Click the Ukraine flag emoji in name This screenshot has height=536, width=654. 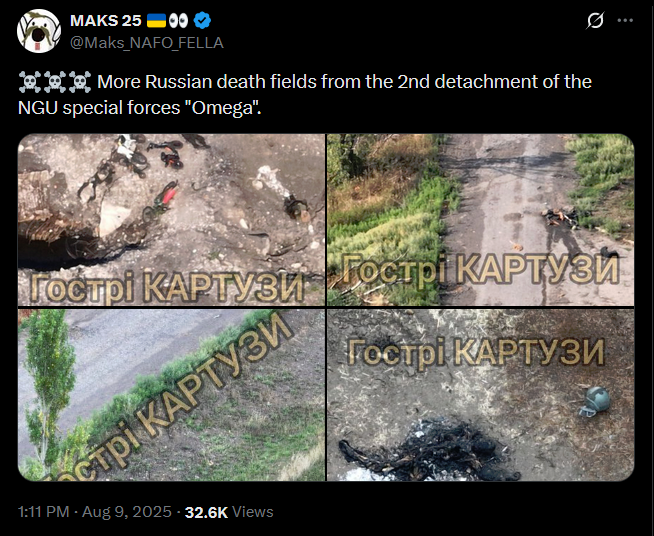coord(156,20)
